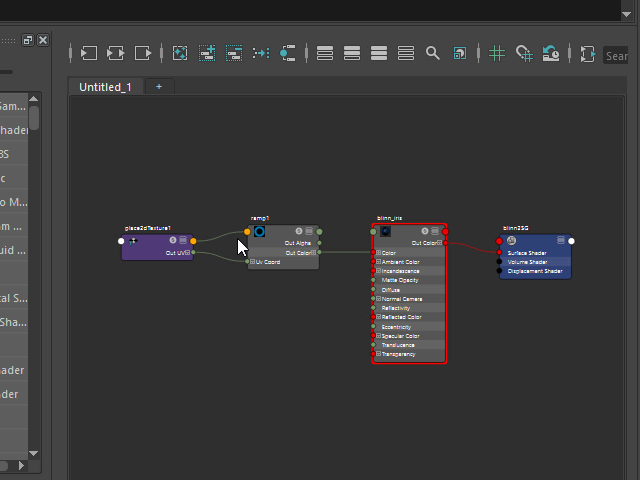Viewport: 640px width, 480px height.
Task: Toggle the swatch size icon
Action: click(459, 53)
